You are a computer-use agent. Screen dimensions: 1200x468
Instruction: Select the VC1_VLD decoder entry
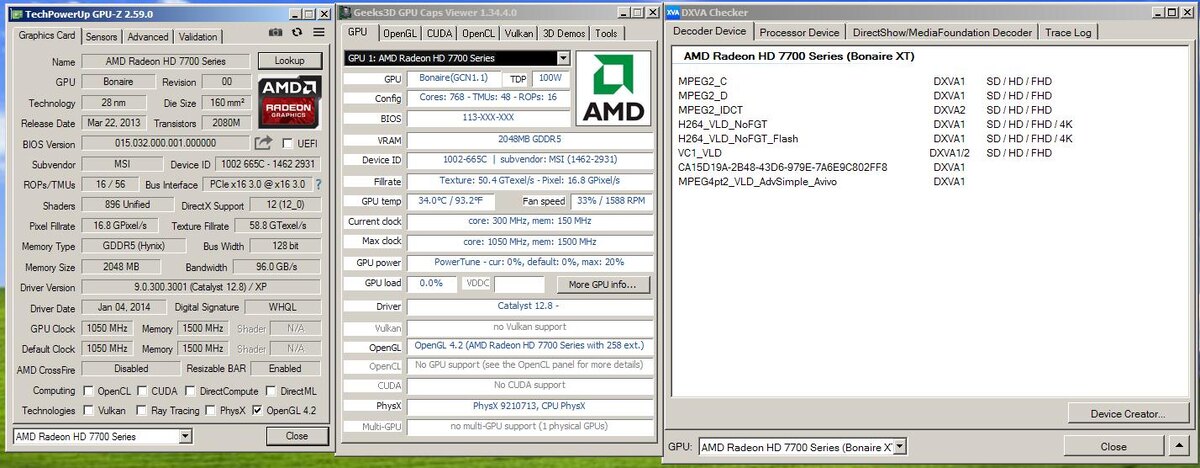[700, 153]
